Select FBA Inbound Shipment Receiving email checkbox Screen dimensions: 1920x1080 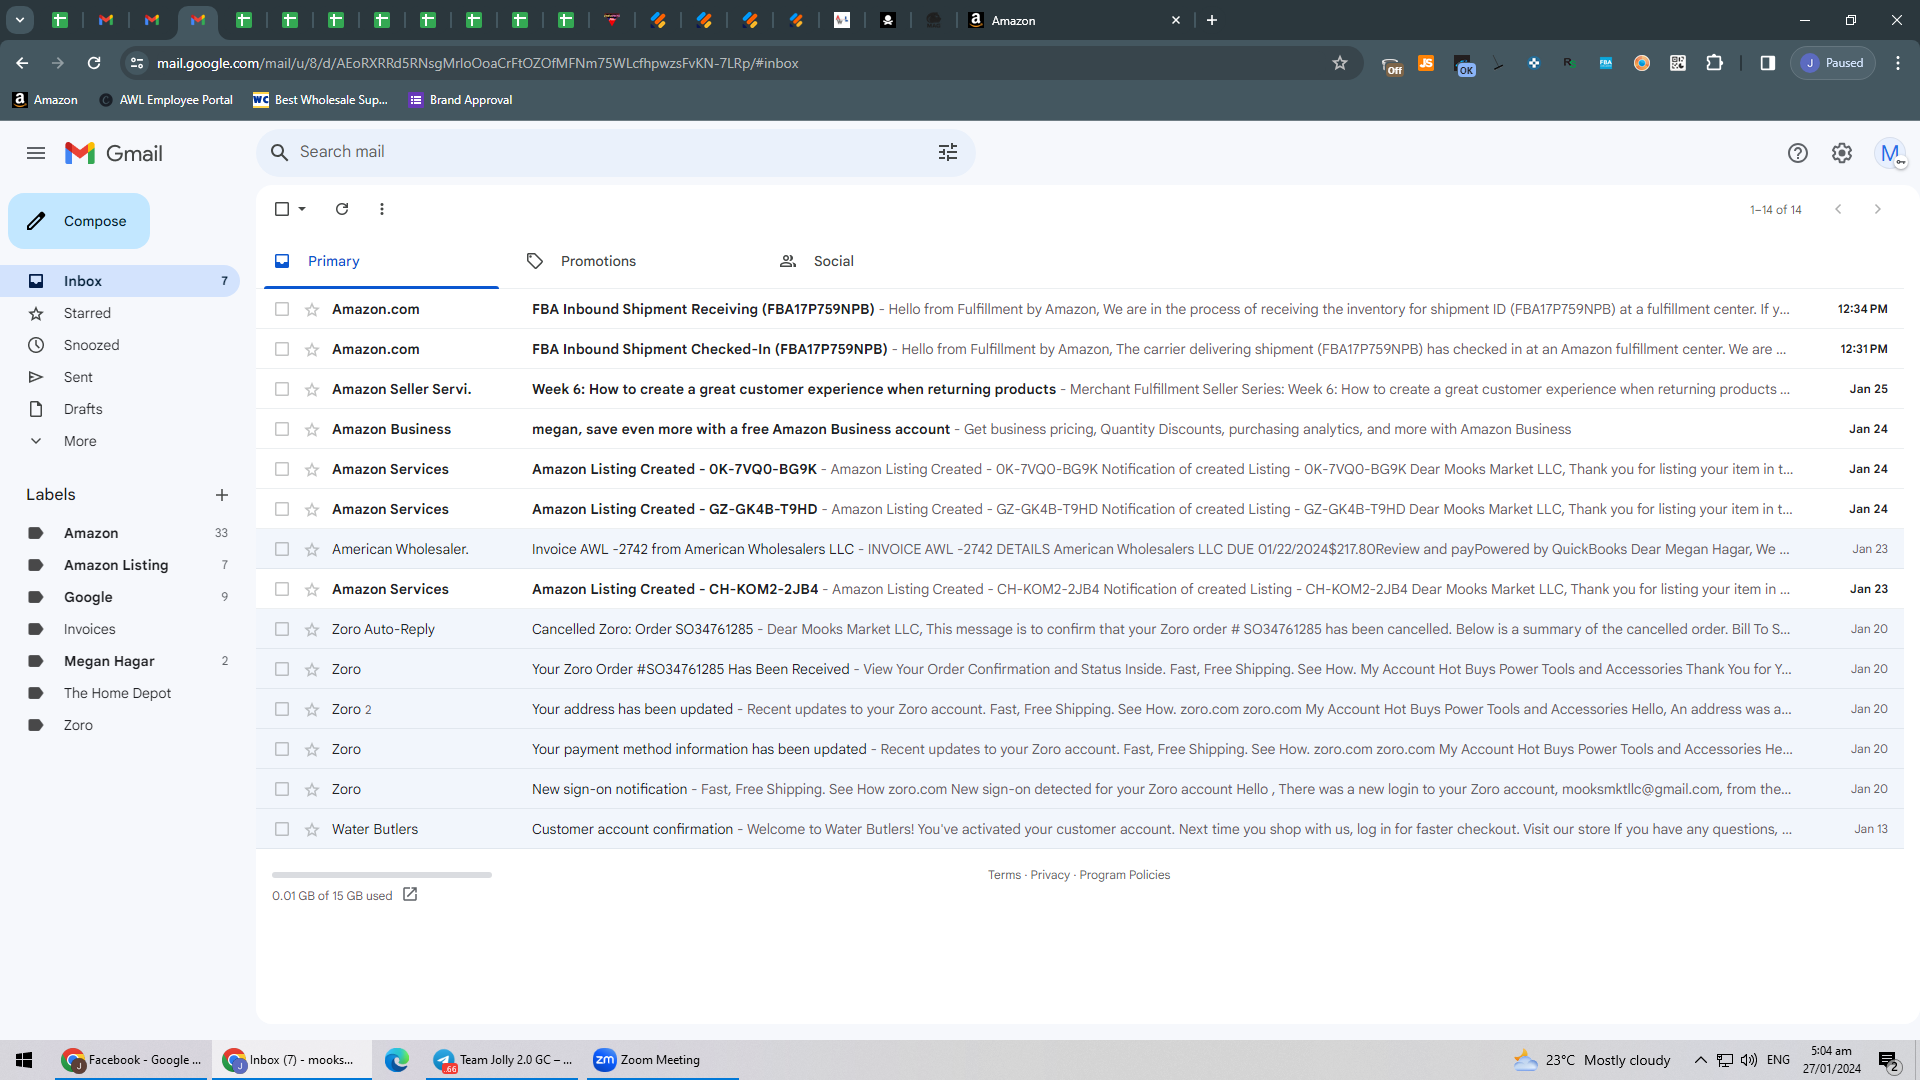282,309
